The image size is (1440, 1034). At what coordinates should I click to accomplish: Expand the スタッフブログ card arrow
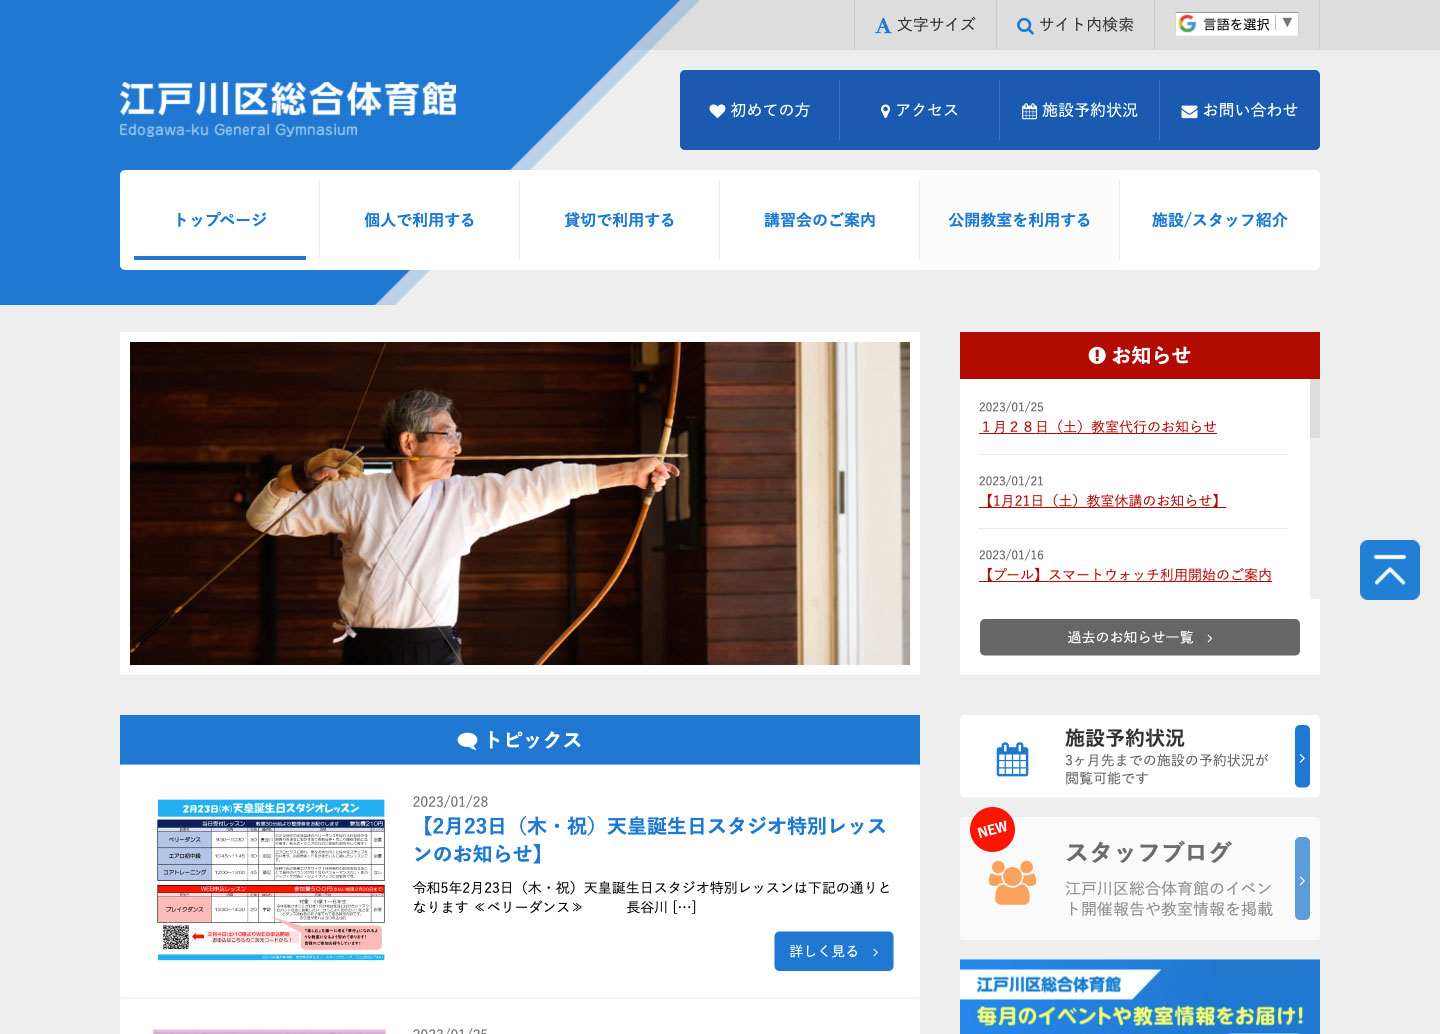click(x=1301, y=879)
